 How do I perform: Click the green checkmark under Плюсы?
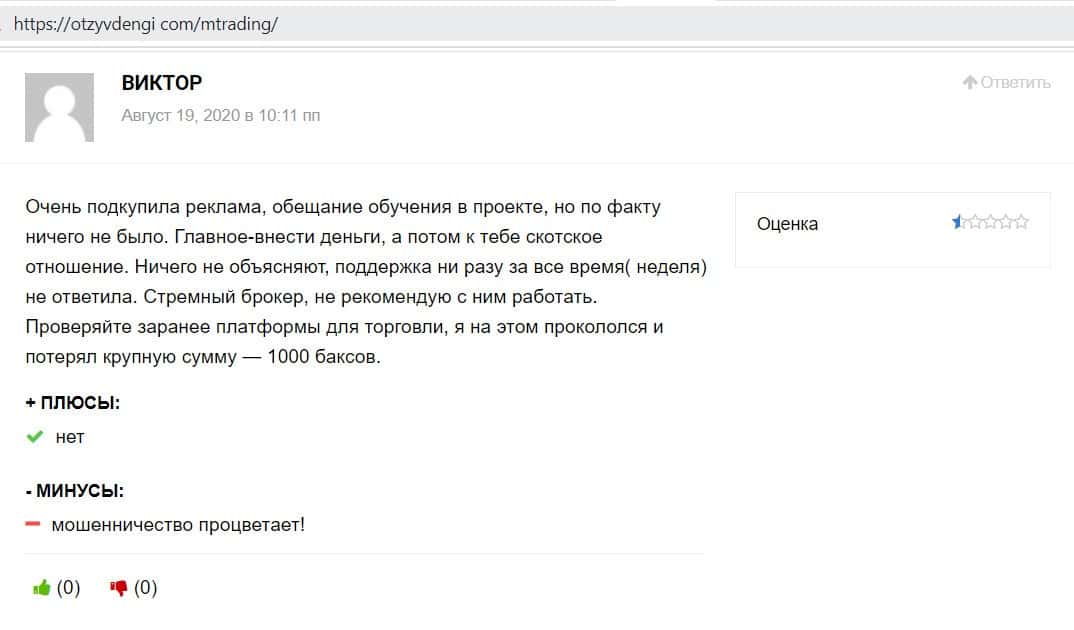(35, 437)
